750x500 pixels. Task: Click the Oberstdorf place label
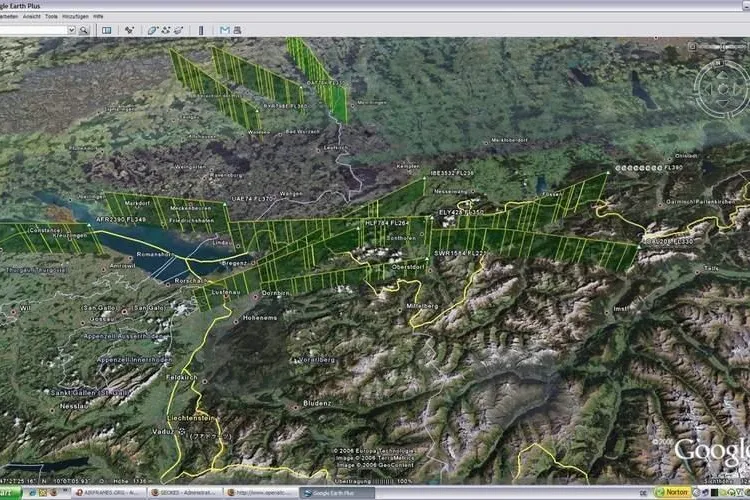pos(408,267)
